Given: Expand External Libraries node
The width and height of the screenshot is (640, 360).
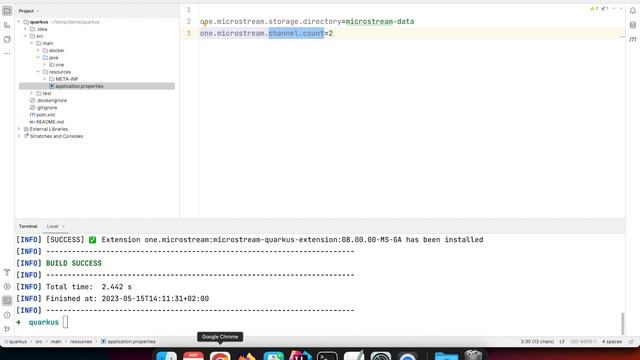Looking at the screenshot, I should [19, 129].
